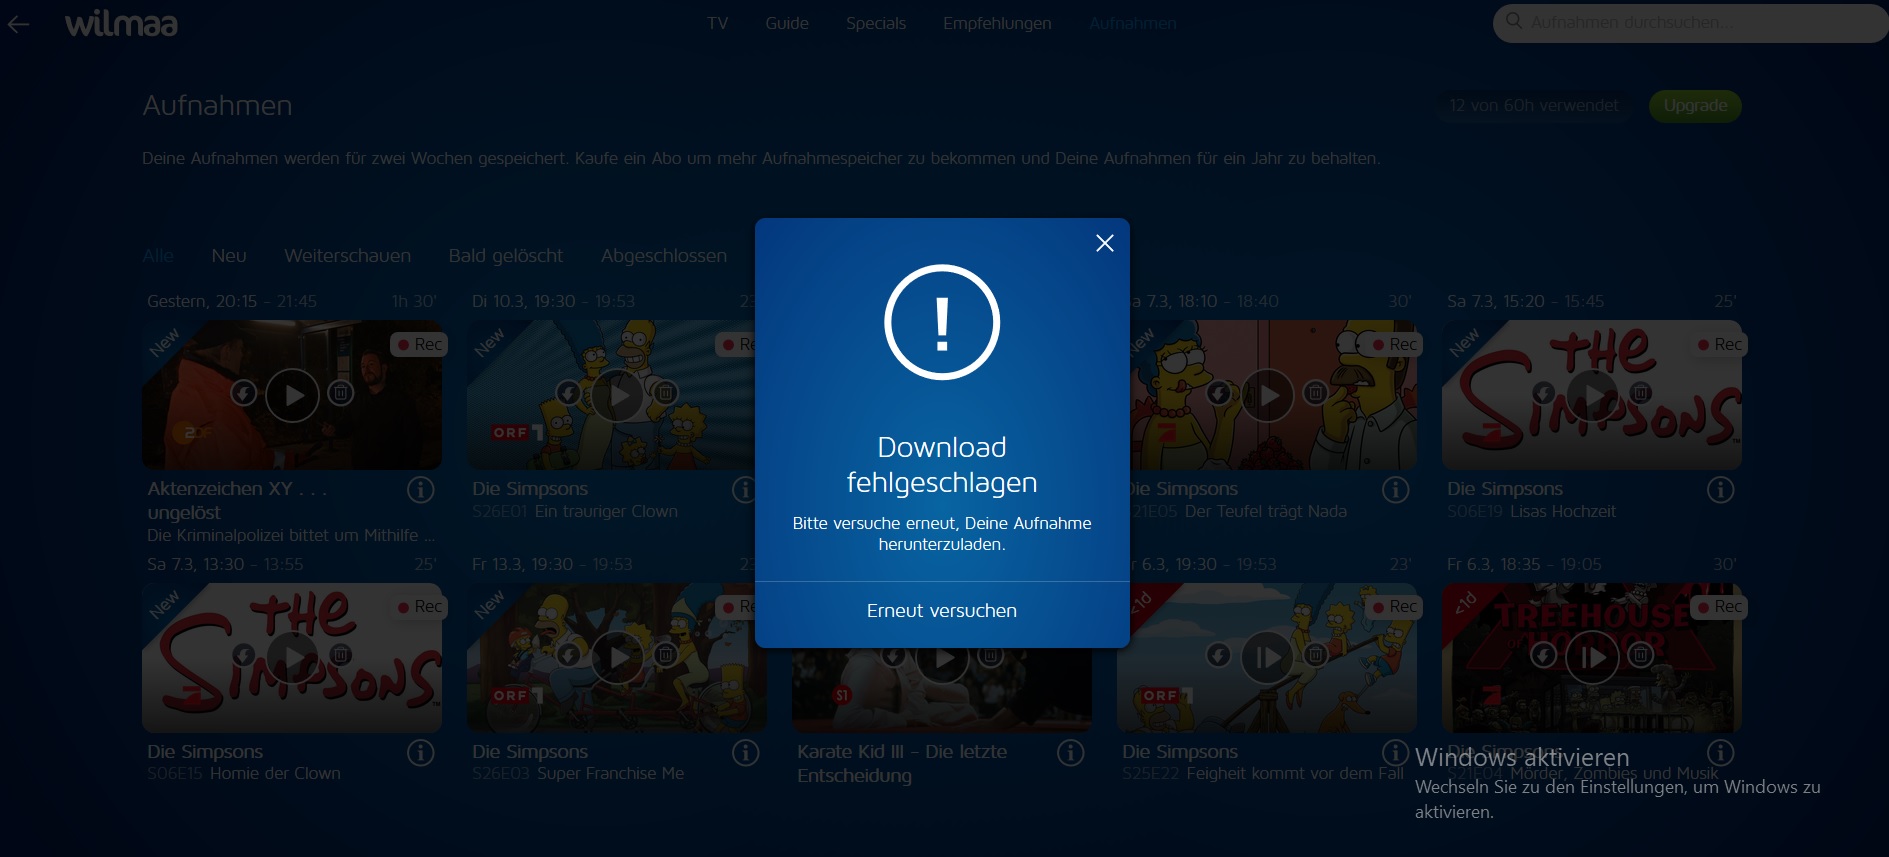Resume Mörder, Zombies und Musik episode
The width and height of the screenshot is (1889, 857).
click(x=1592, y=657)
